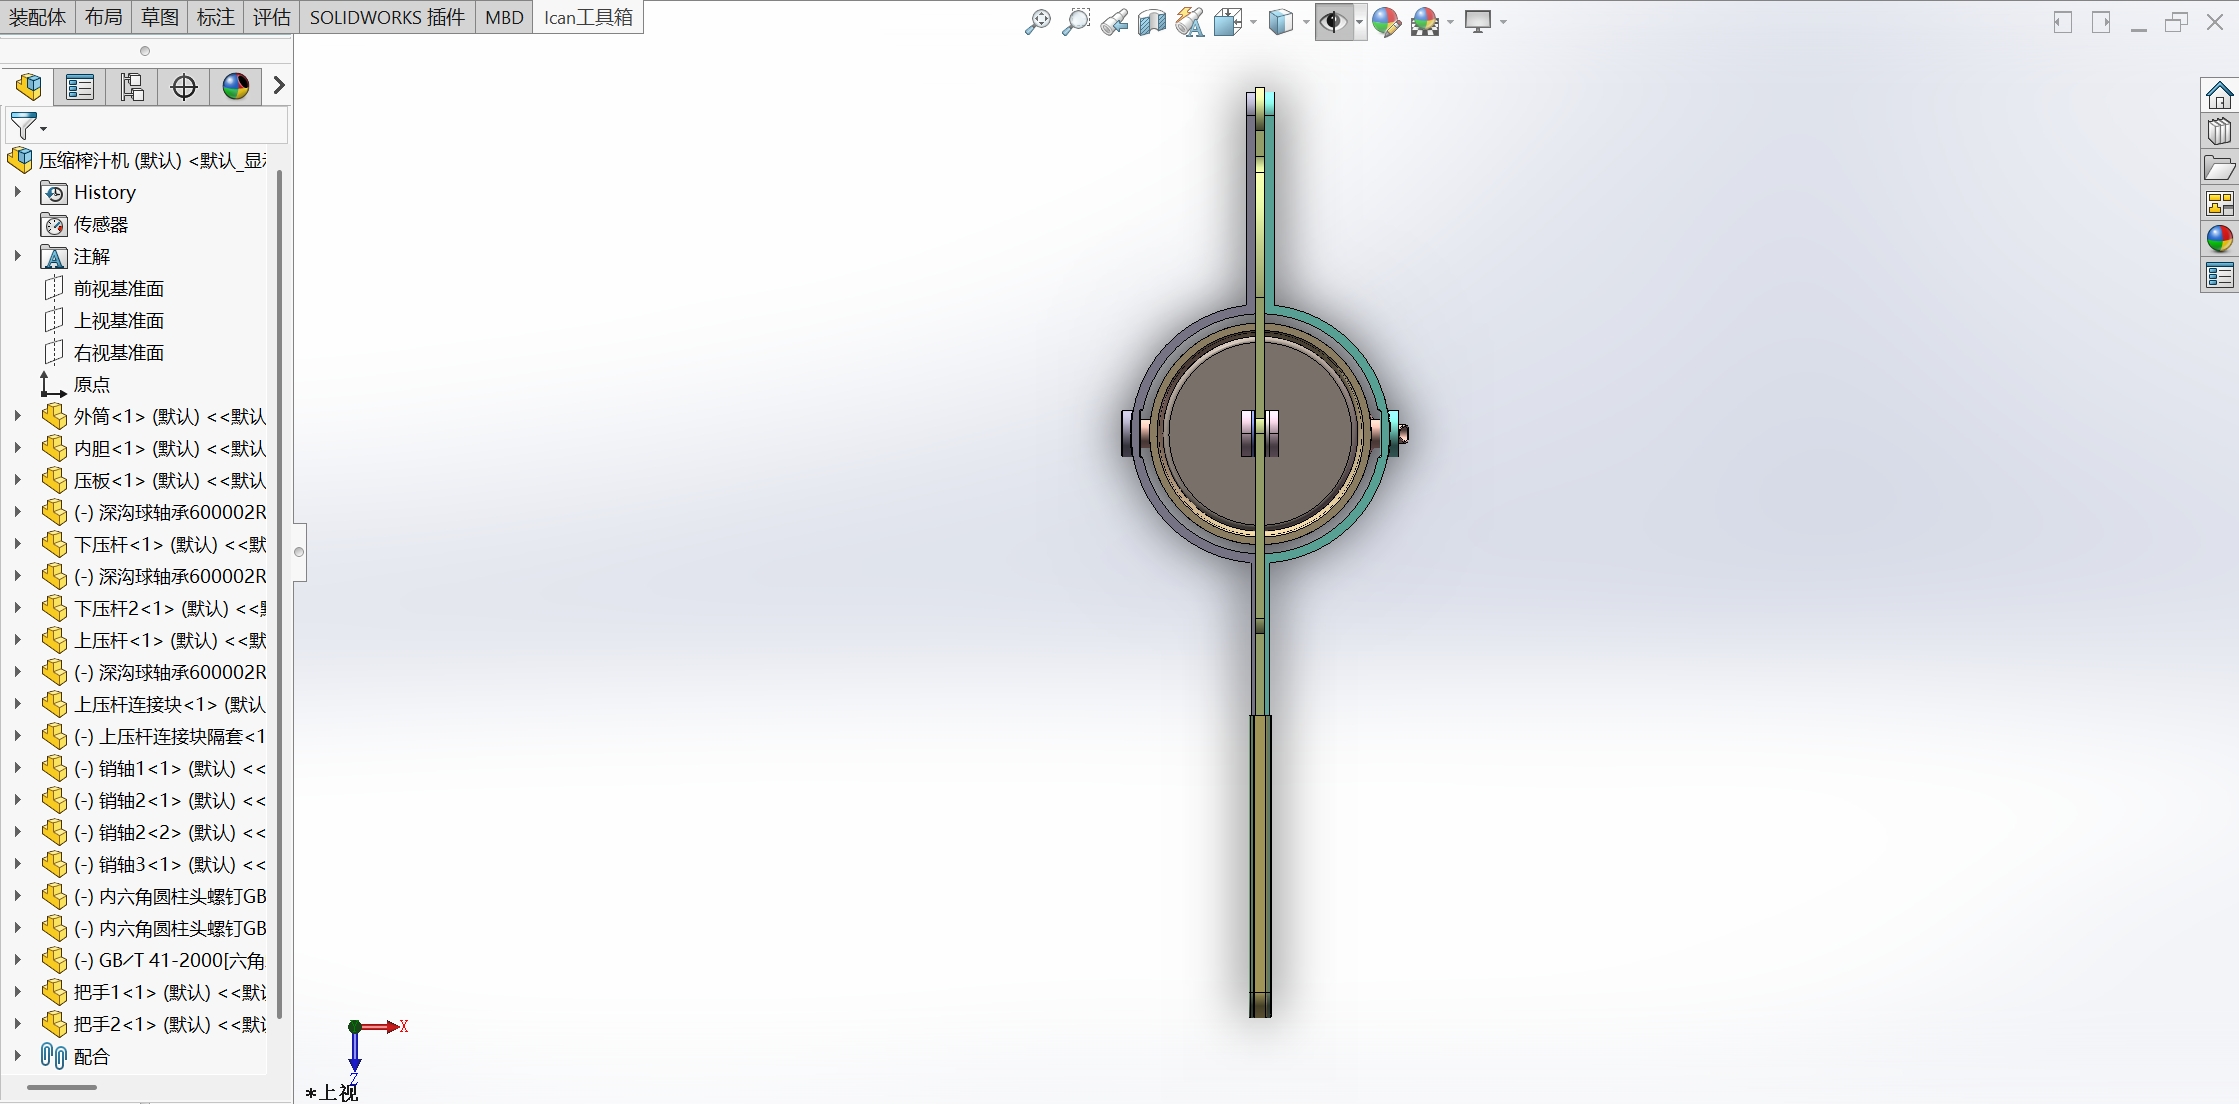Viewport: 2239px width, 1104px height.
Task: Activate the Zoom to Area tool
Action: 1075,21
